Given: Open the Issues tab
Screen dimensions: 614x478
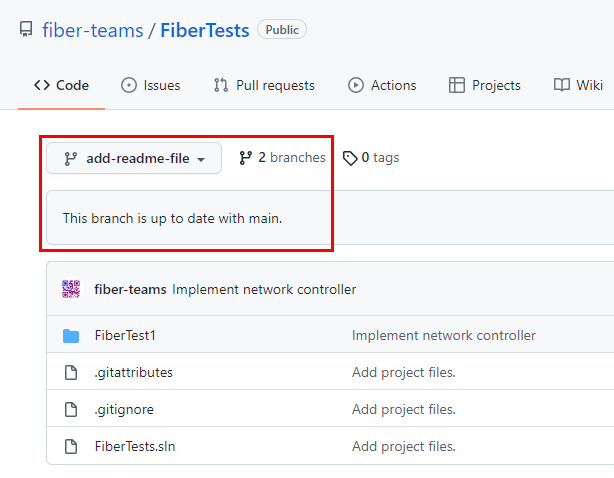Looking at the screenshot, I should point(150,85).
